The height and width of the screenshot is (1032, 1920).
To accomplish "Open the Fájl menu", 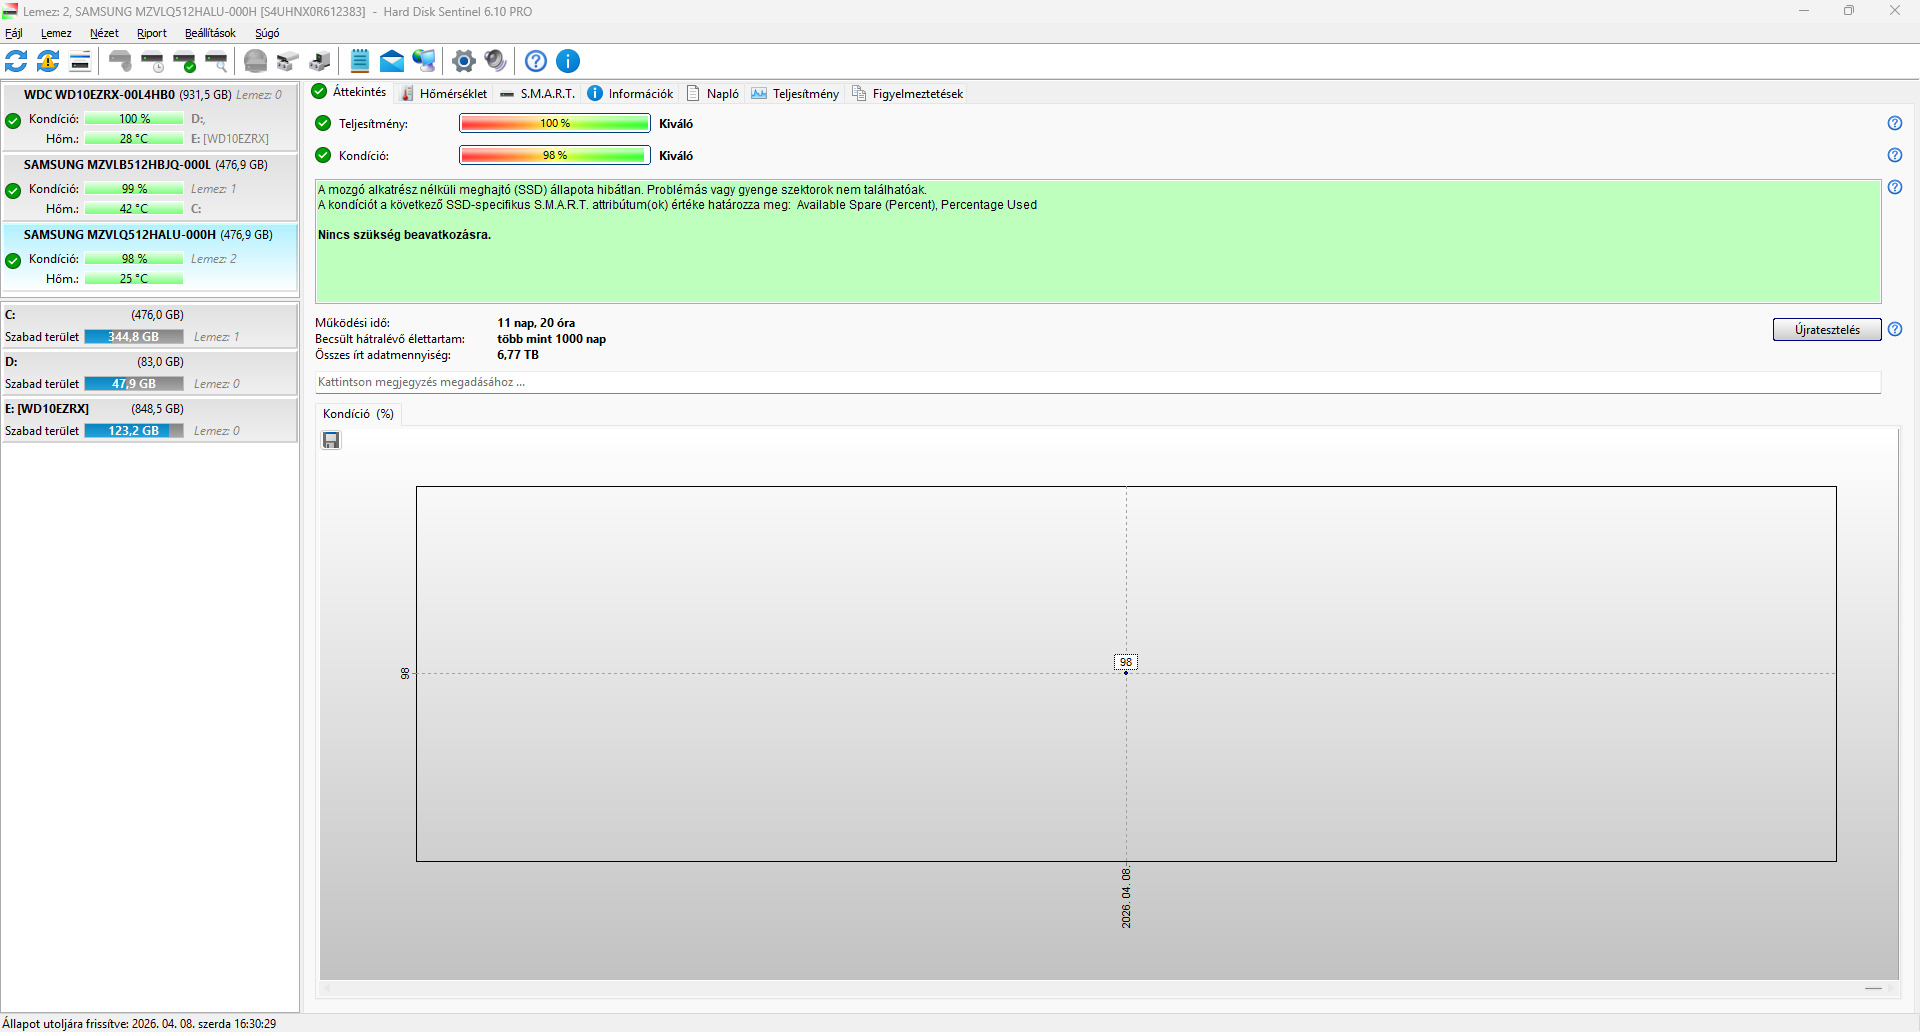I will (x=14, y=33).
